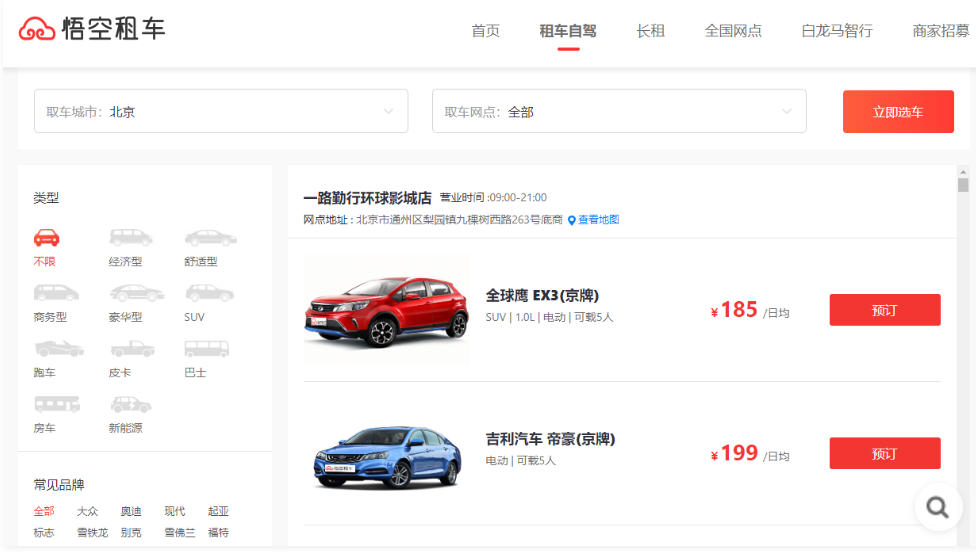Open the 商家招募 nav item

(941, 30)
